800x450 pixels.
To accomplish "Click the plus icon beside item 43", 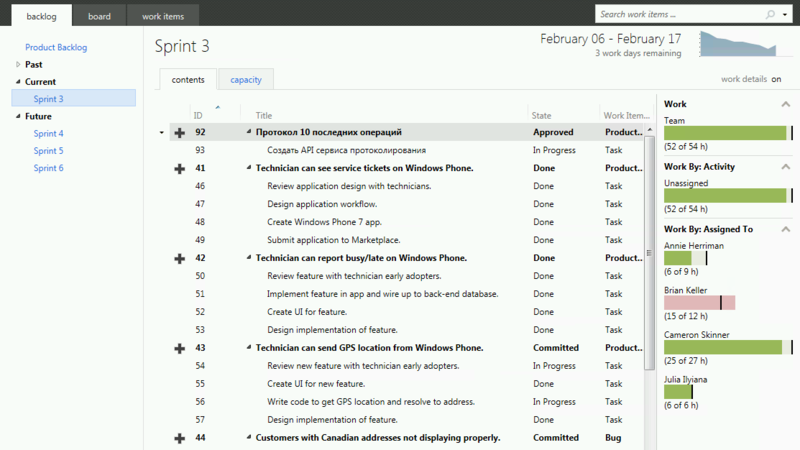I will (x=180, y=348).
